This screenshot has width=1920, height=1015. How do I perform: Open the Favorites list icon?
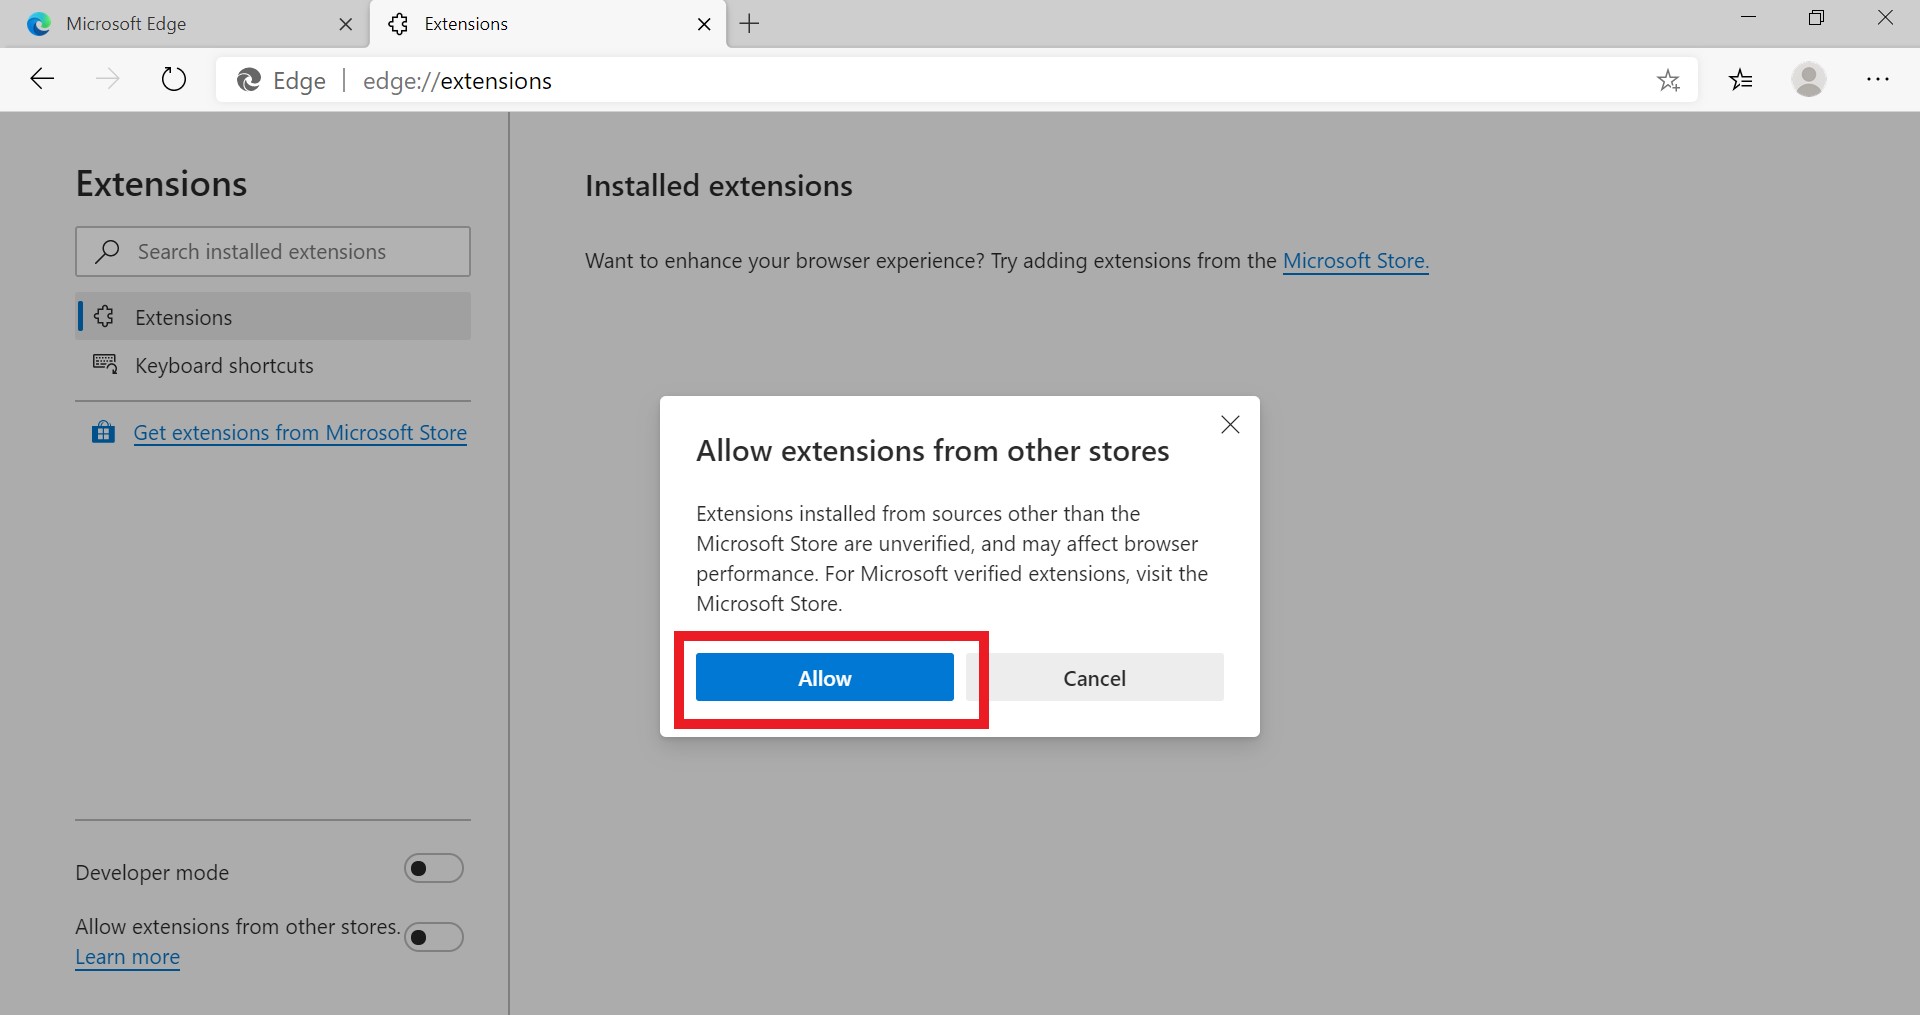1741,79
